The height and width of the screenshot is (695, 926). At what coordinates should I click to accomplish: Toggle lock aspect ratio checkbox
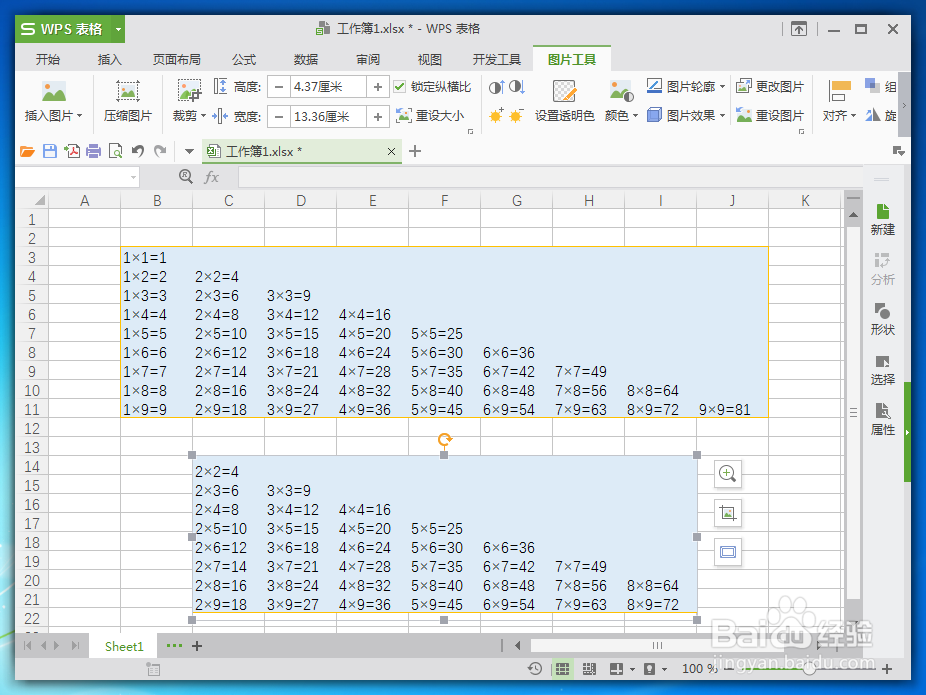pos(400,87)
